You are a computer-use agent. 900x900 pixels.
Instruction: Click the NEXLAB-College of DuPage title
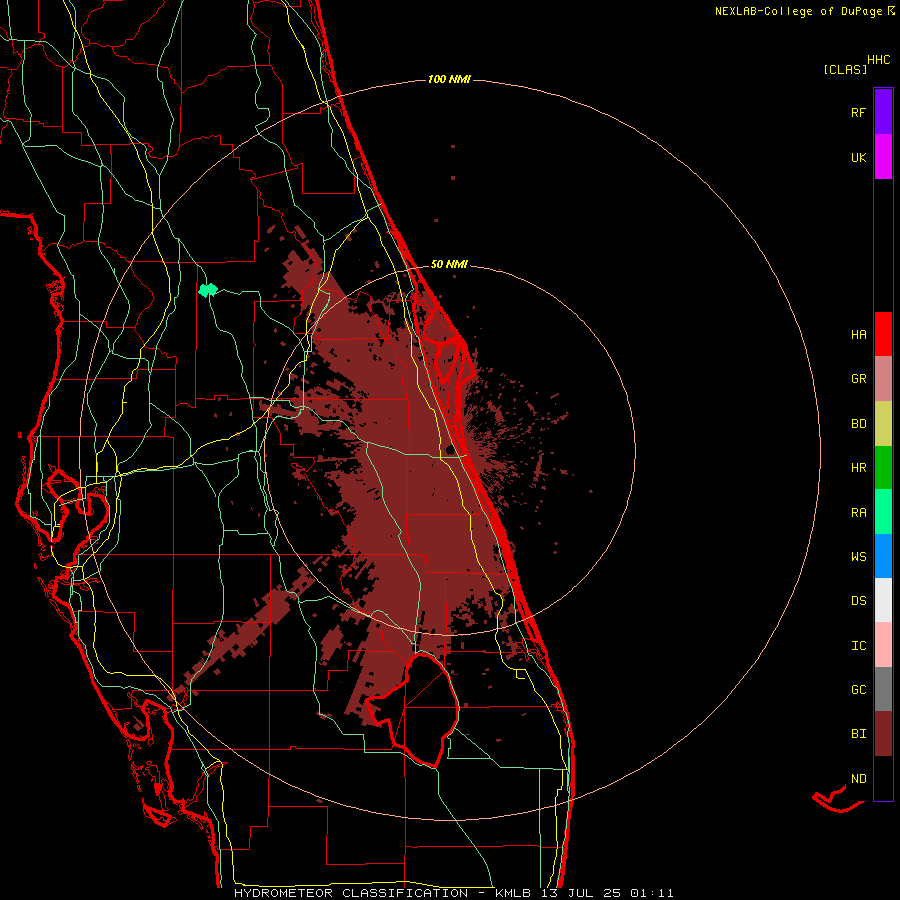[798, 11]
